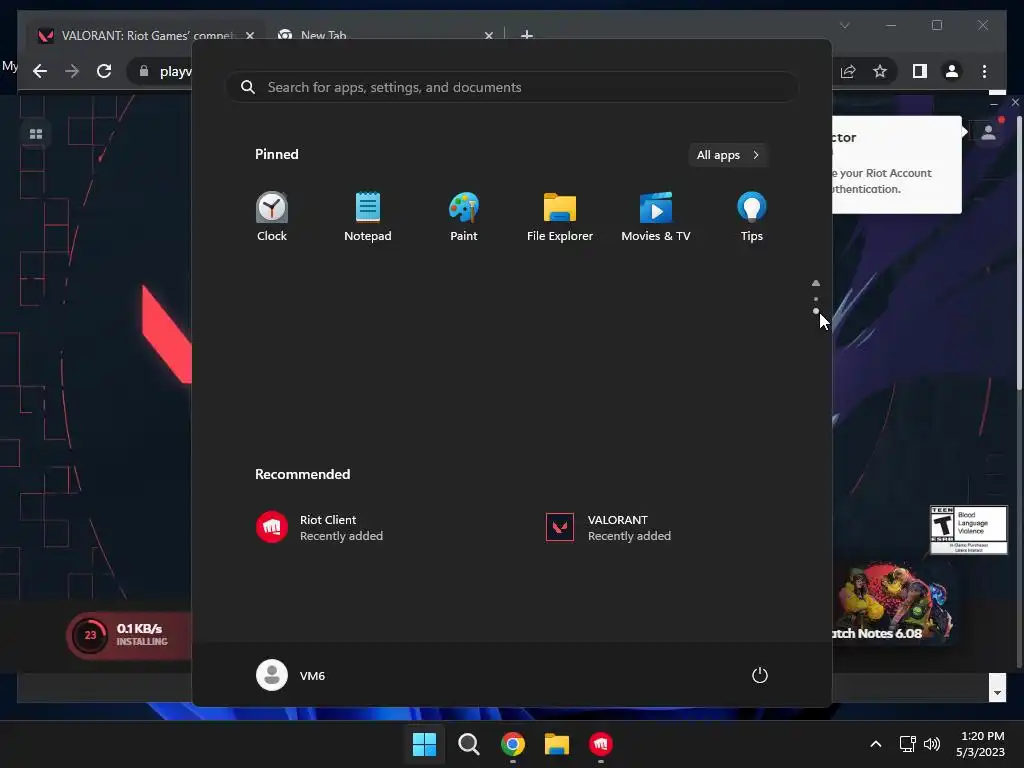Screen dimensions: 1024x768
Task: Open the Clock app from Pinned
Action: (x=272, y=217)
